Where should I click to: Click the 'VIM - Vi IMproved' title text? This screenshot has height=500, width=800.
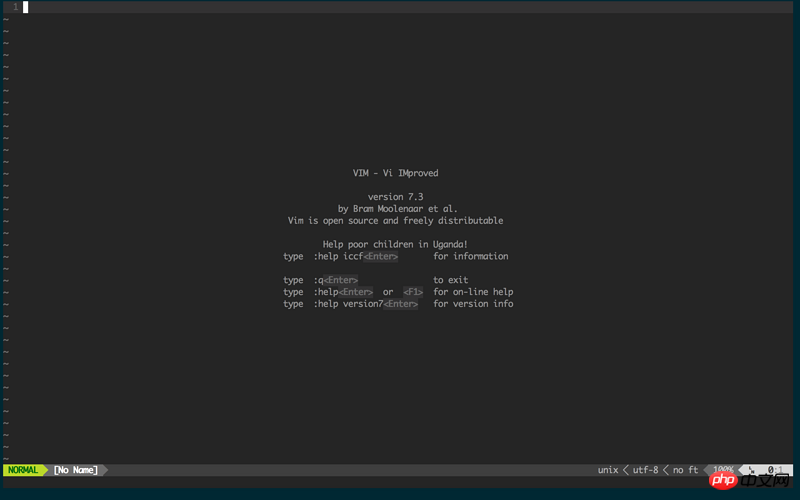(395, 173)
